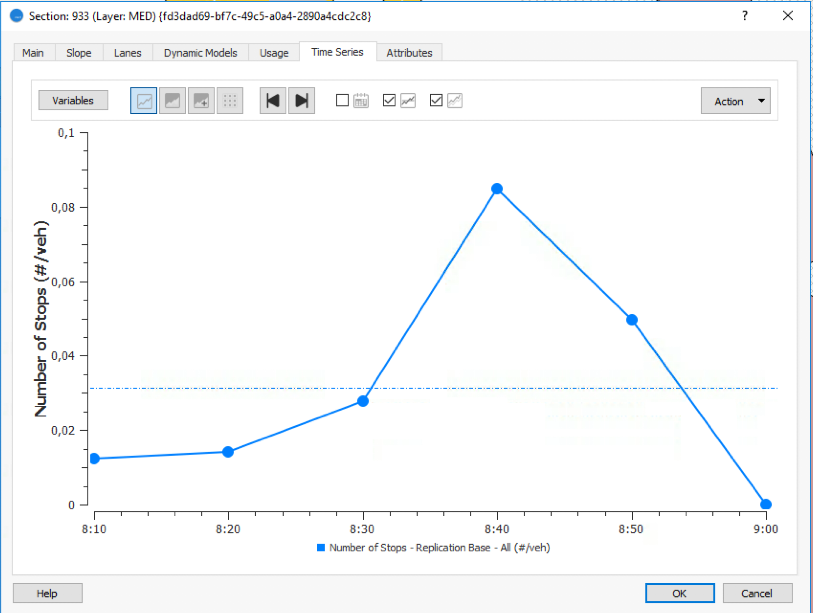Go to the Lanes tab
The height and width of the screenshot is (613, 813).
pos(128,53)
